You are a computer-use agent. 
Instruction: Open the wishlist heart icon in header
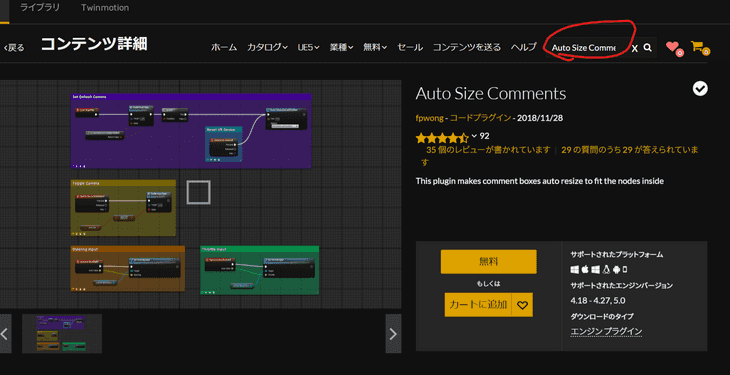click(x=673, y=47)
